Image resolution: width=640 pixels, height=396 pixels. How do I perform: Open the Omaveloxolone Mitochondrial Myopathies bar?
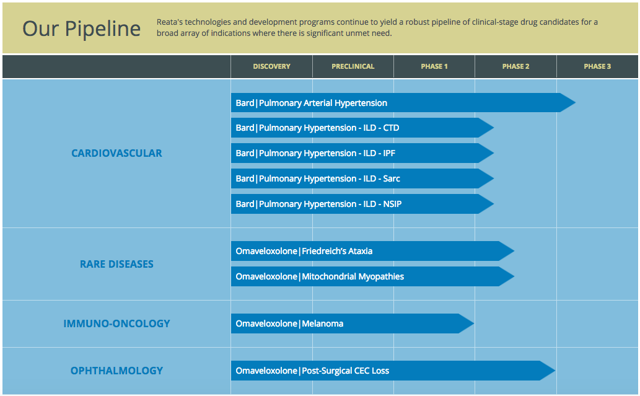pos(373,276)
